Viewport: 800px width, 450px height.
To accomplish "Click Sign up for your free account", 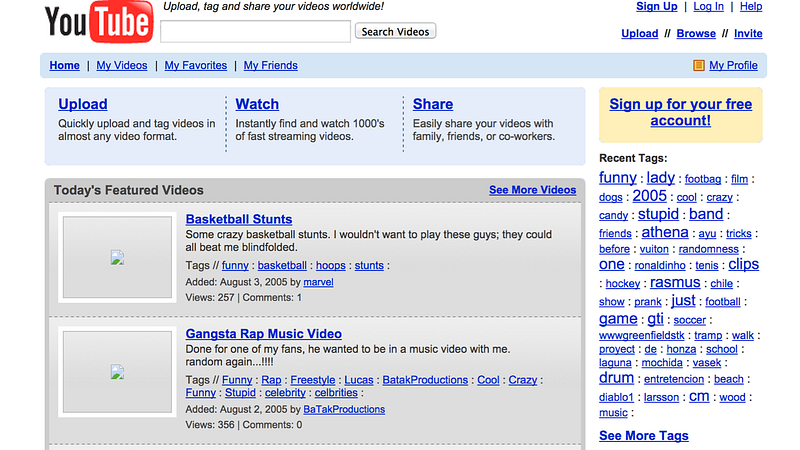I will click(681, 112).
